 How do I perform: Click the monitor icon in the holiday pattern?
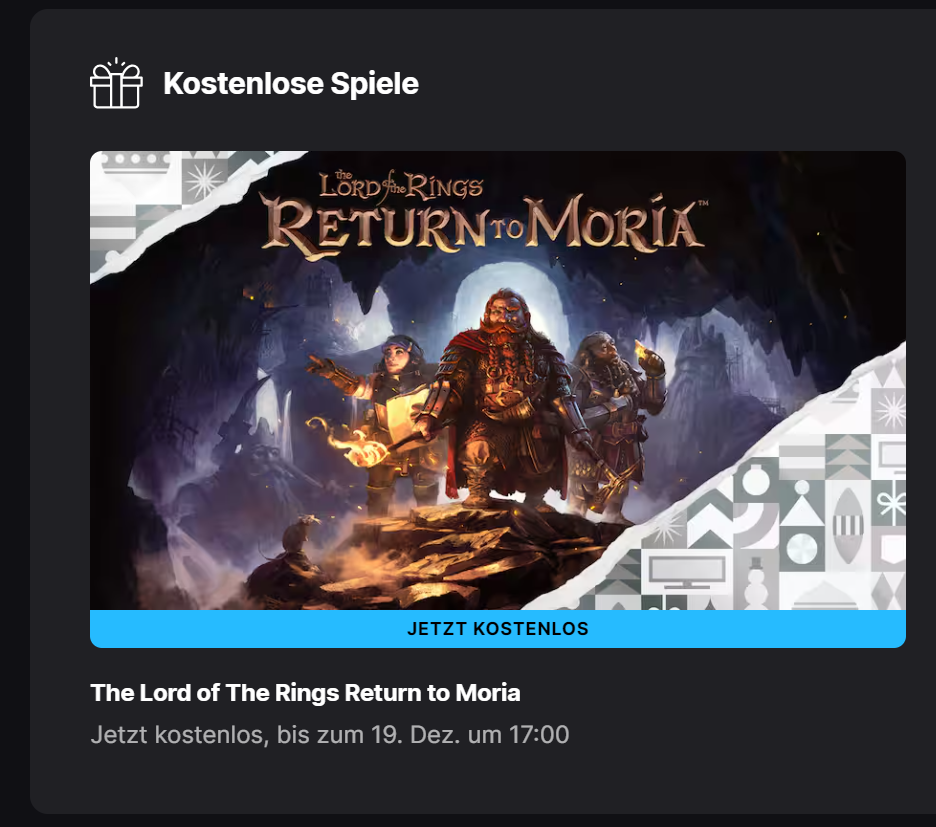[686, 571]
